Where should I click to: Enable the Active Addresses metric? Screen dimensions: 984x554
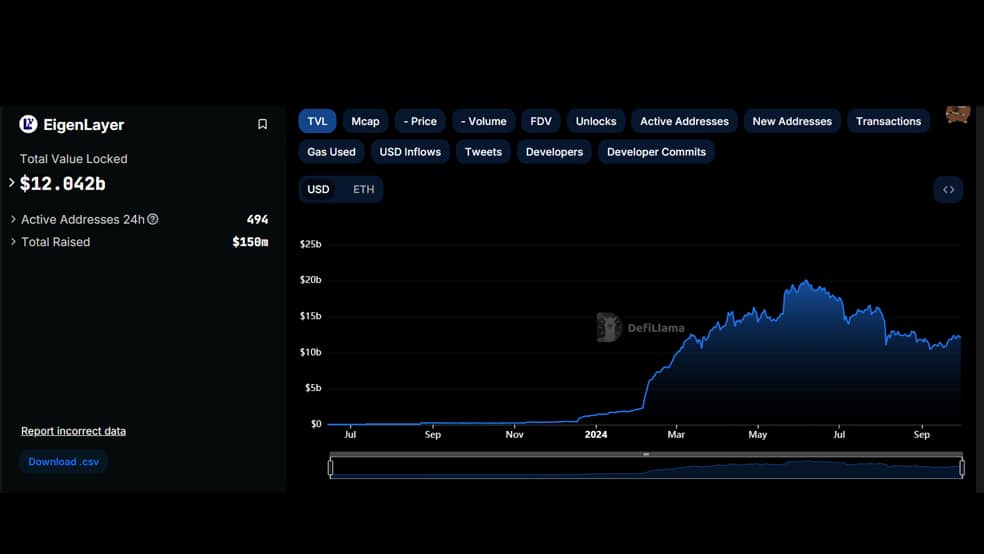click(x=684, y=121)
